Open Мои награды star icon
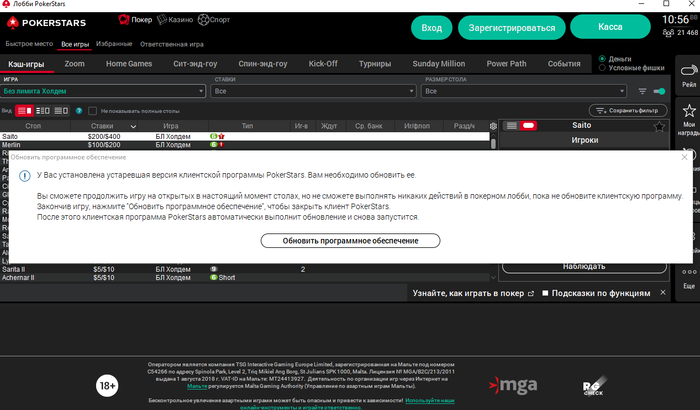Viewport: 700px width, 410px height. coord(689,110)
